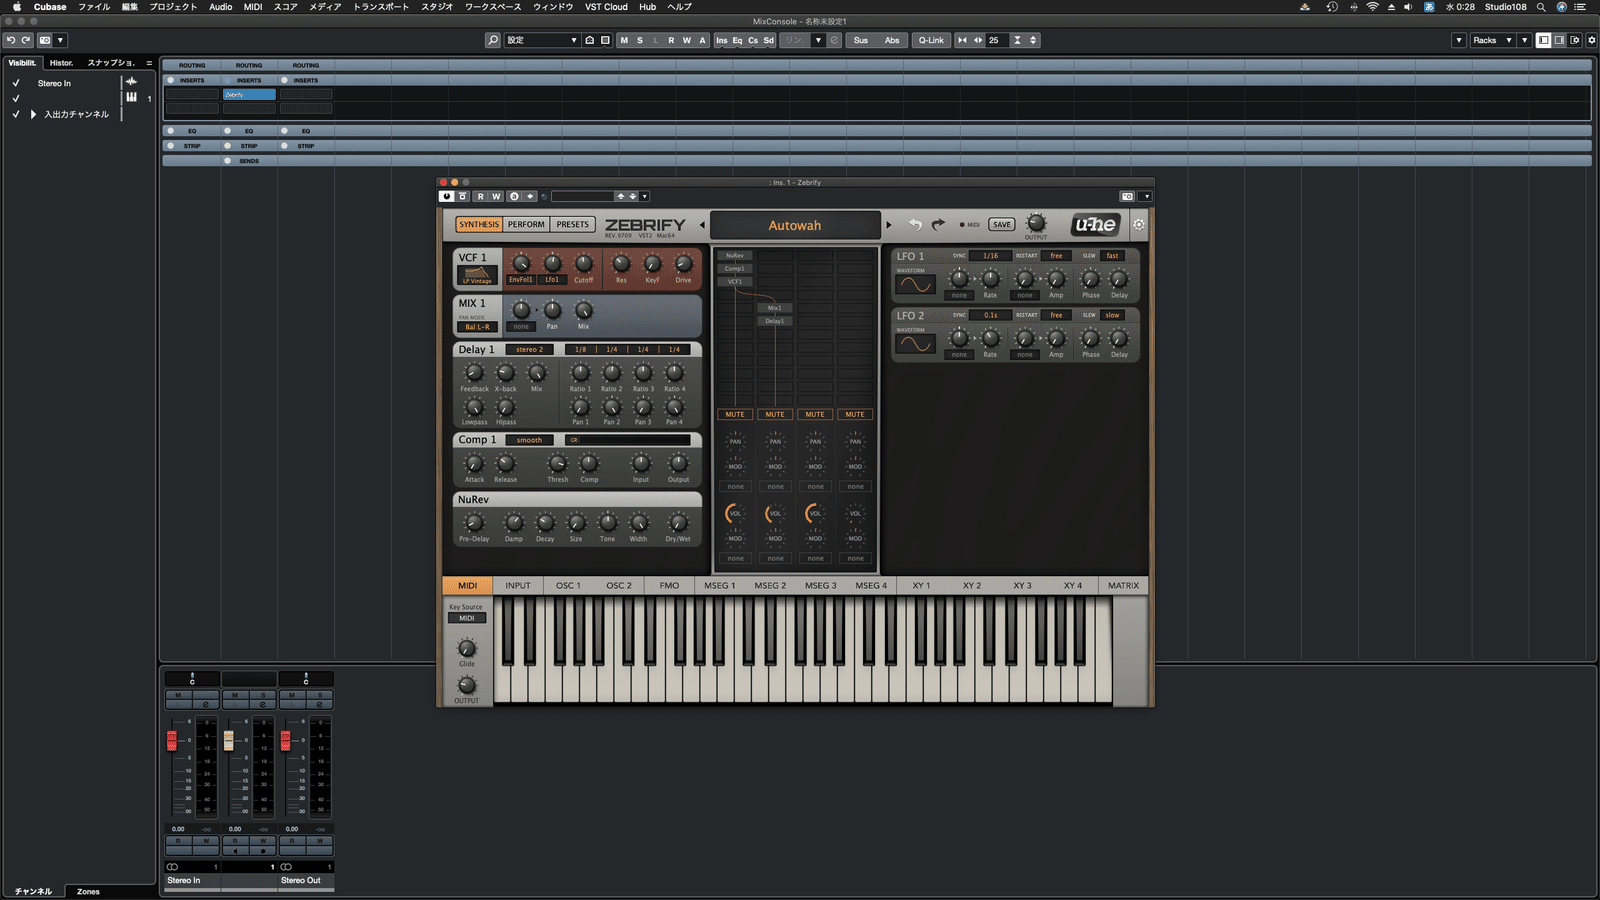1600x900 pixels.
Task: Click the zoom width reduce icon
Action: 962,40
